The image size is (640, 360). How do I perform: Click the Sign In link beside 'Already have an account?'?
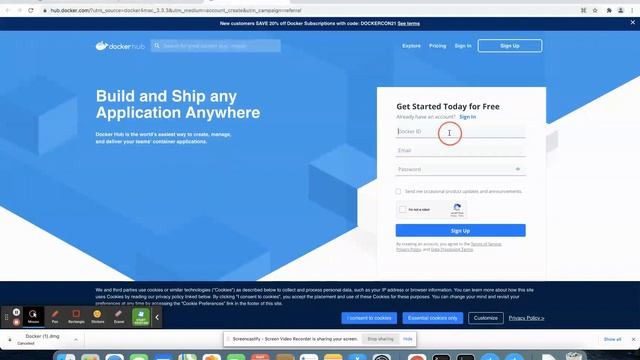coord(467,117)
